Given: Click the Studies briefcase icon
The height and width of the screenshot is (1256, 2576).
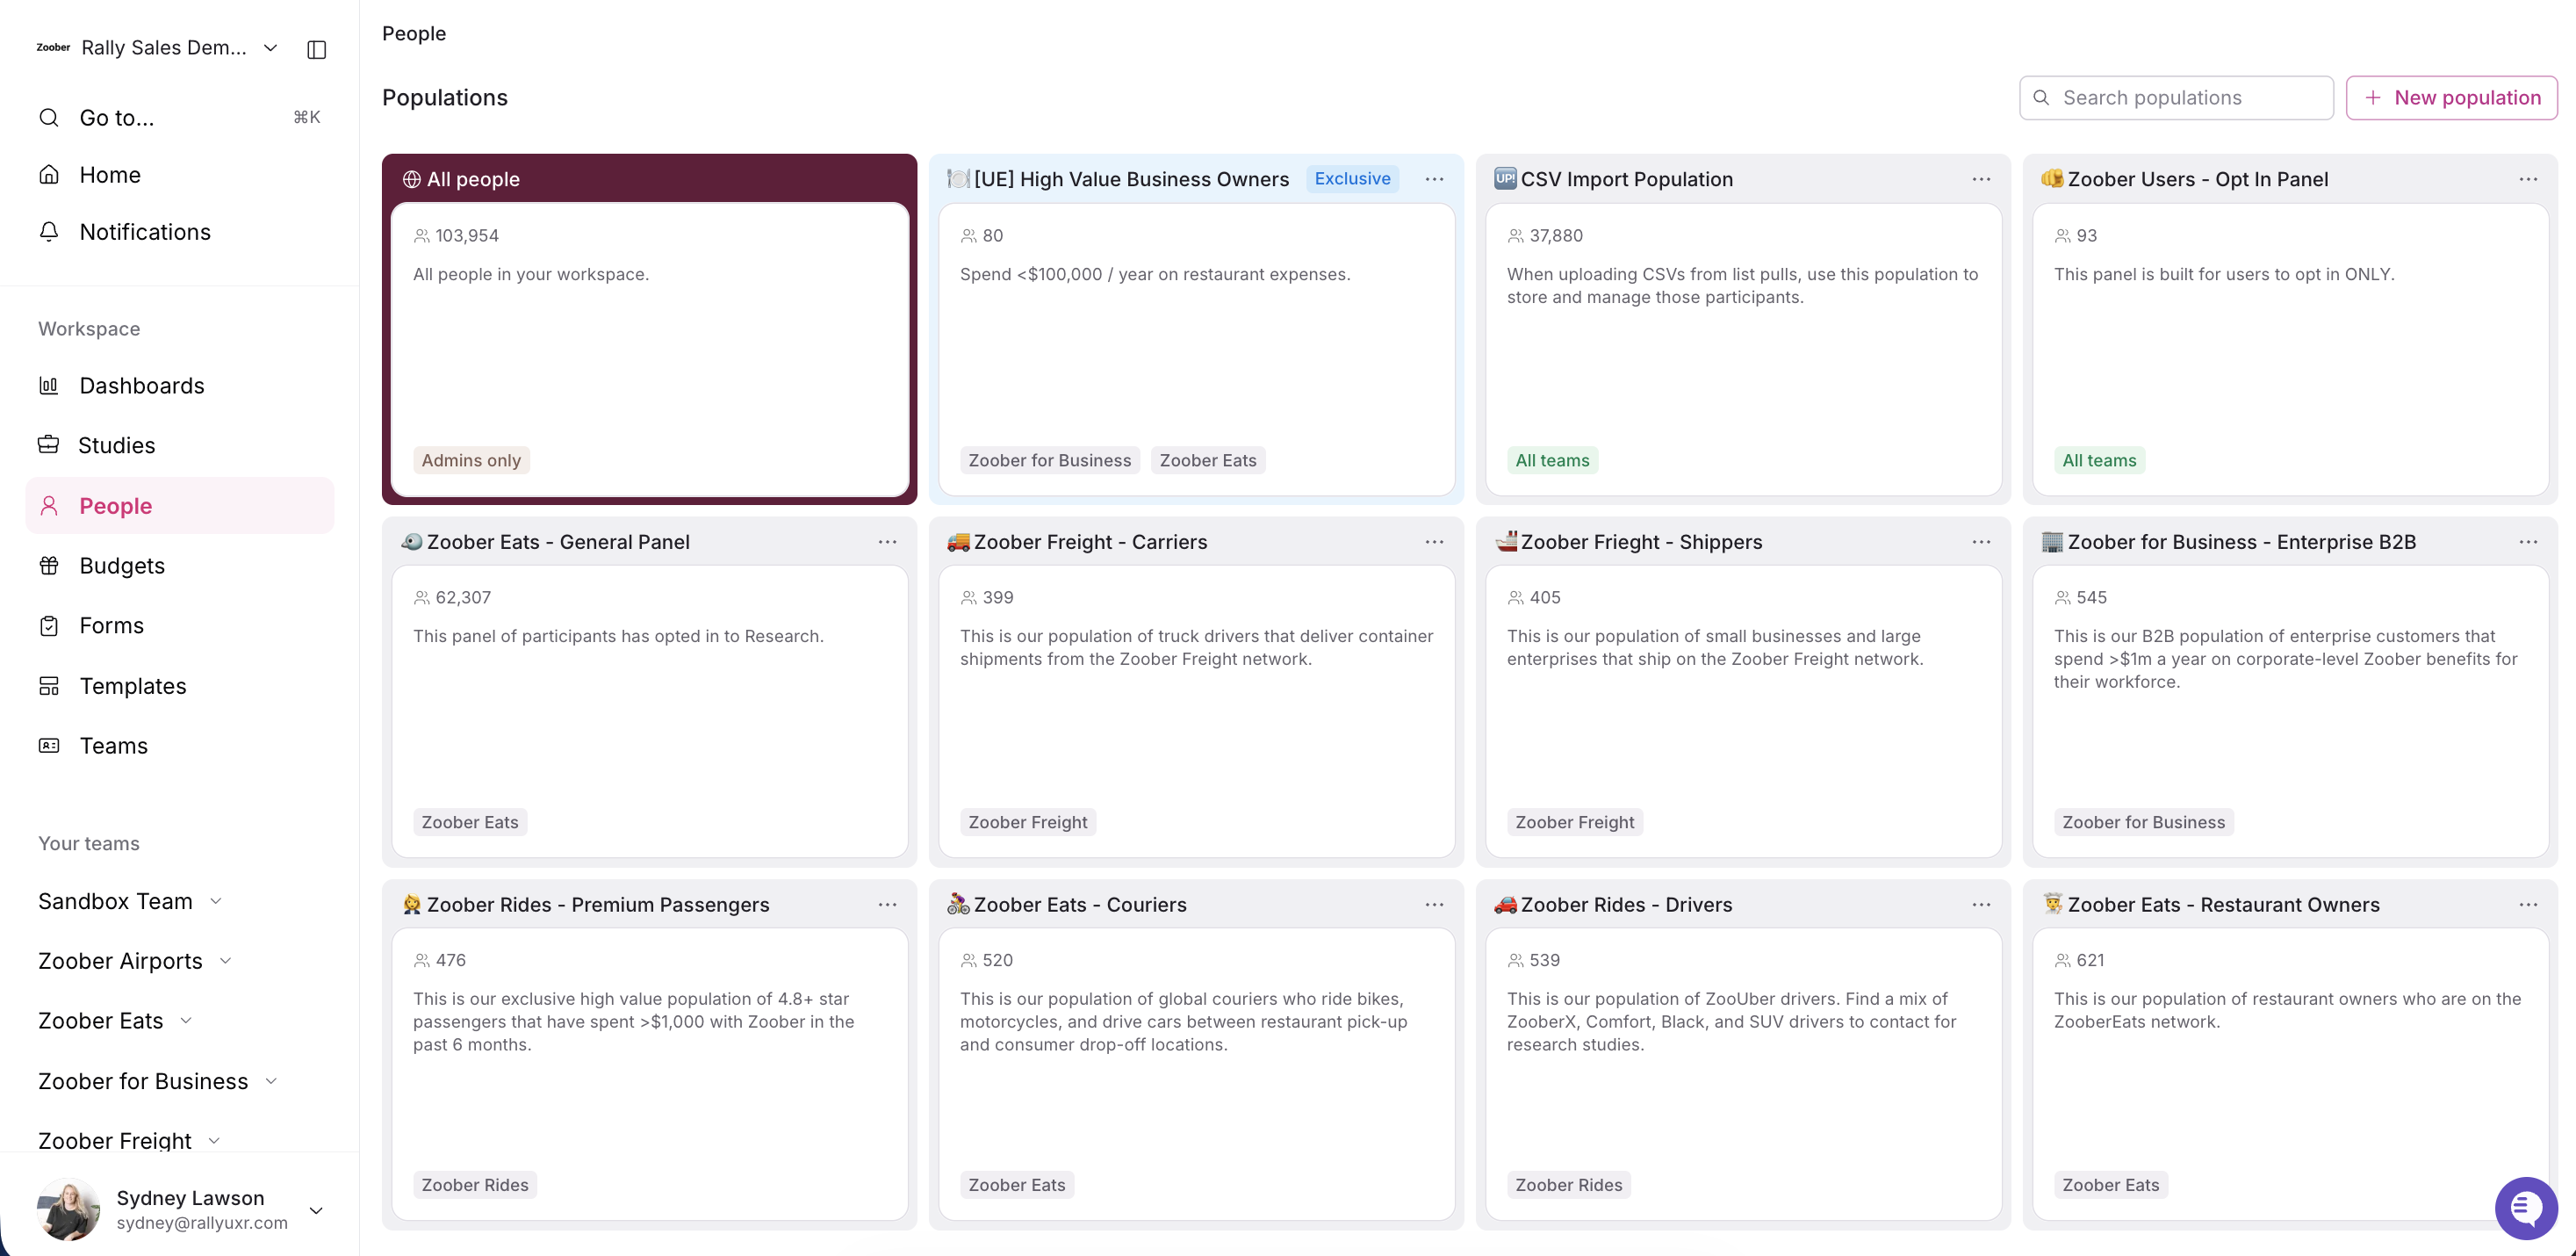Looking at the screenshot, I should coord(49,445).
